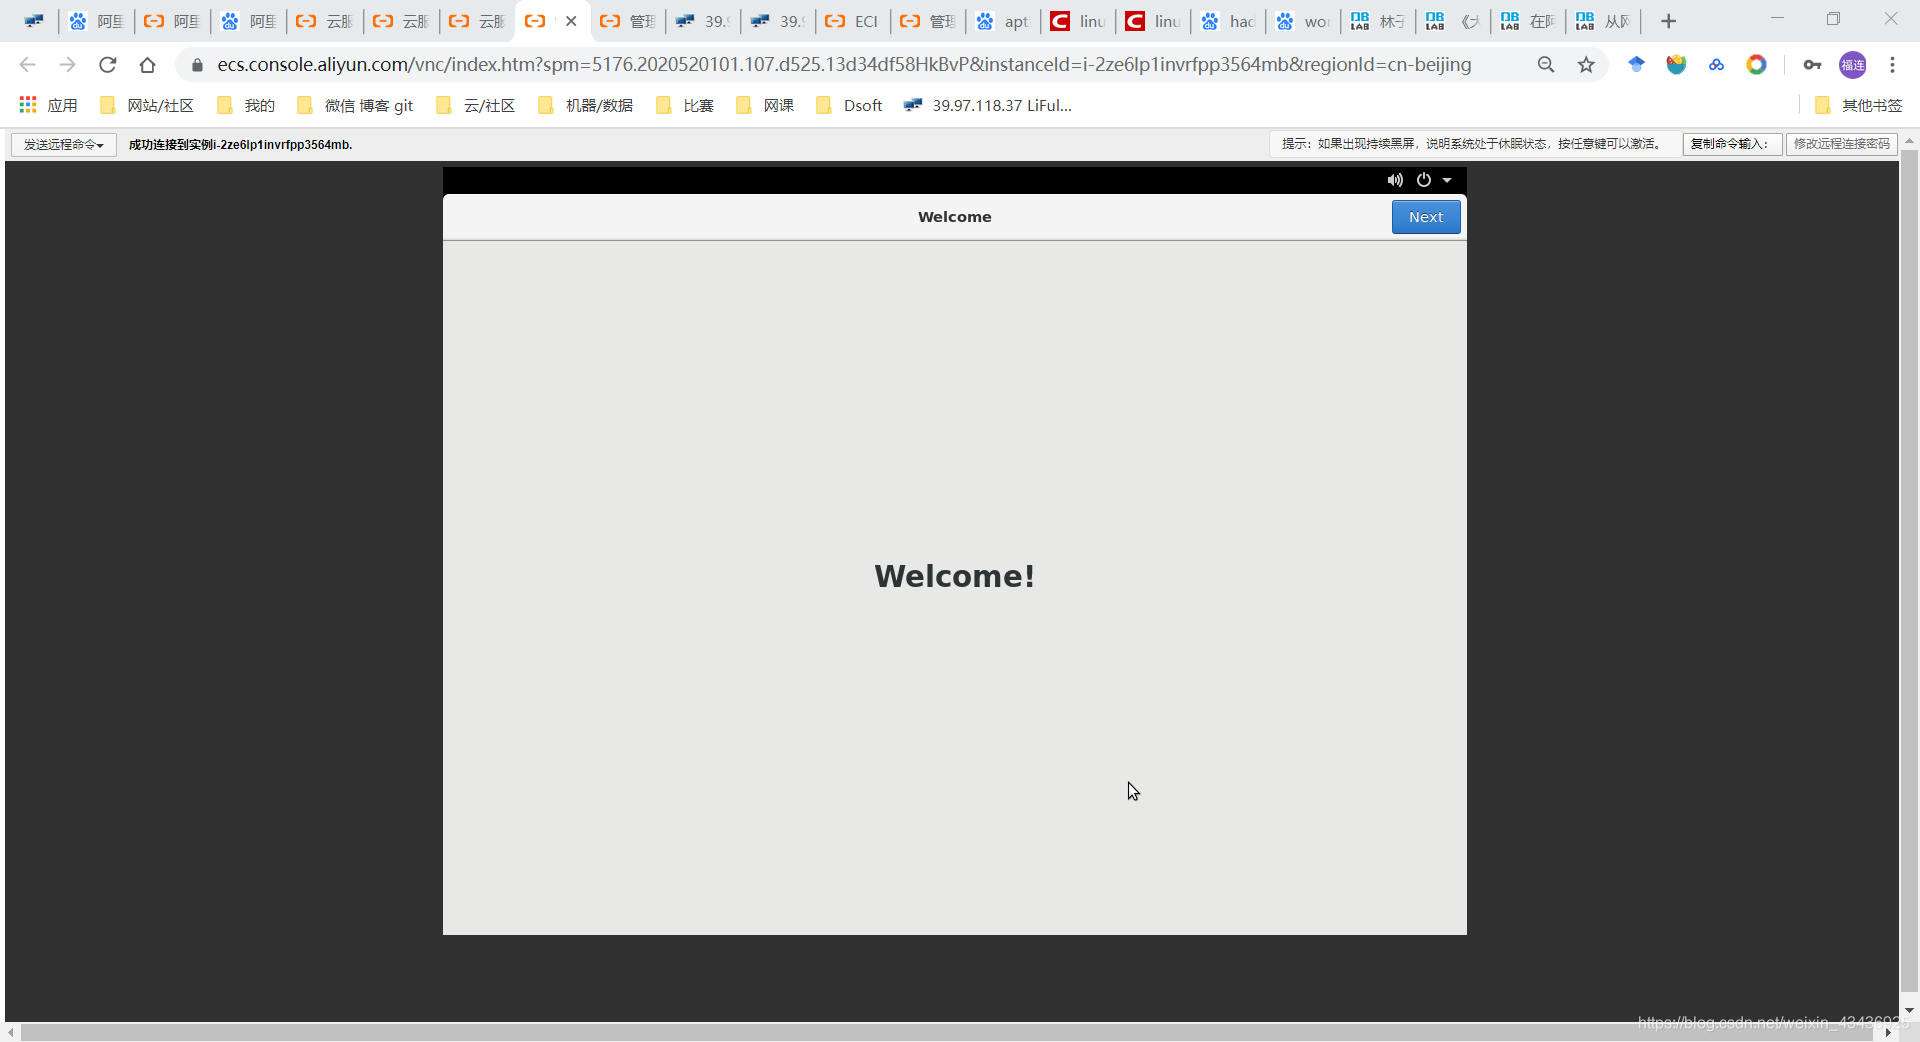1920x1042 pixels.
Task: Mute audio with the speaker icon
Action: (1395, 180)
